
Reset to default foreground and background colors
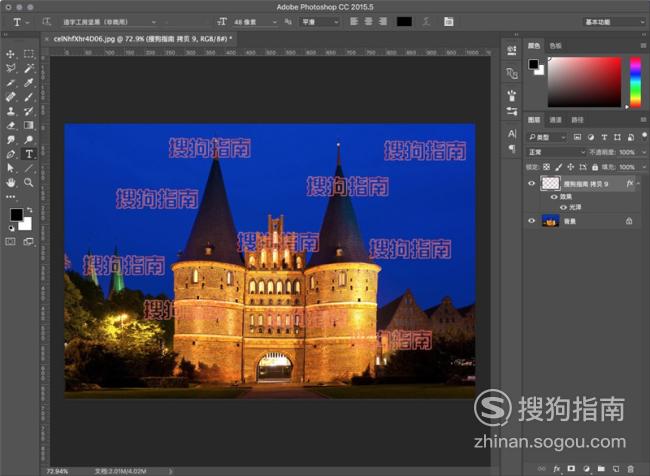point(11,228)
